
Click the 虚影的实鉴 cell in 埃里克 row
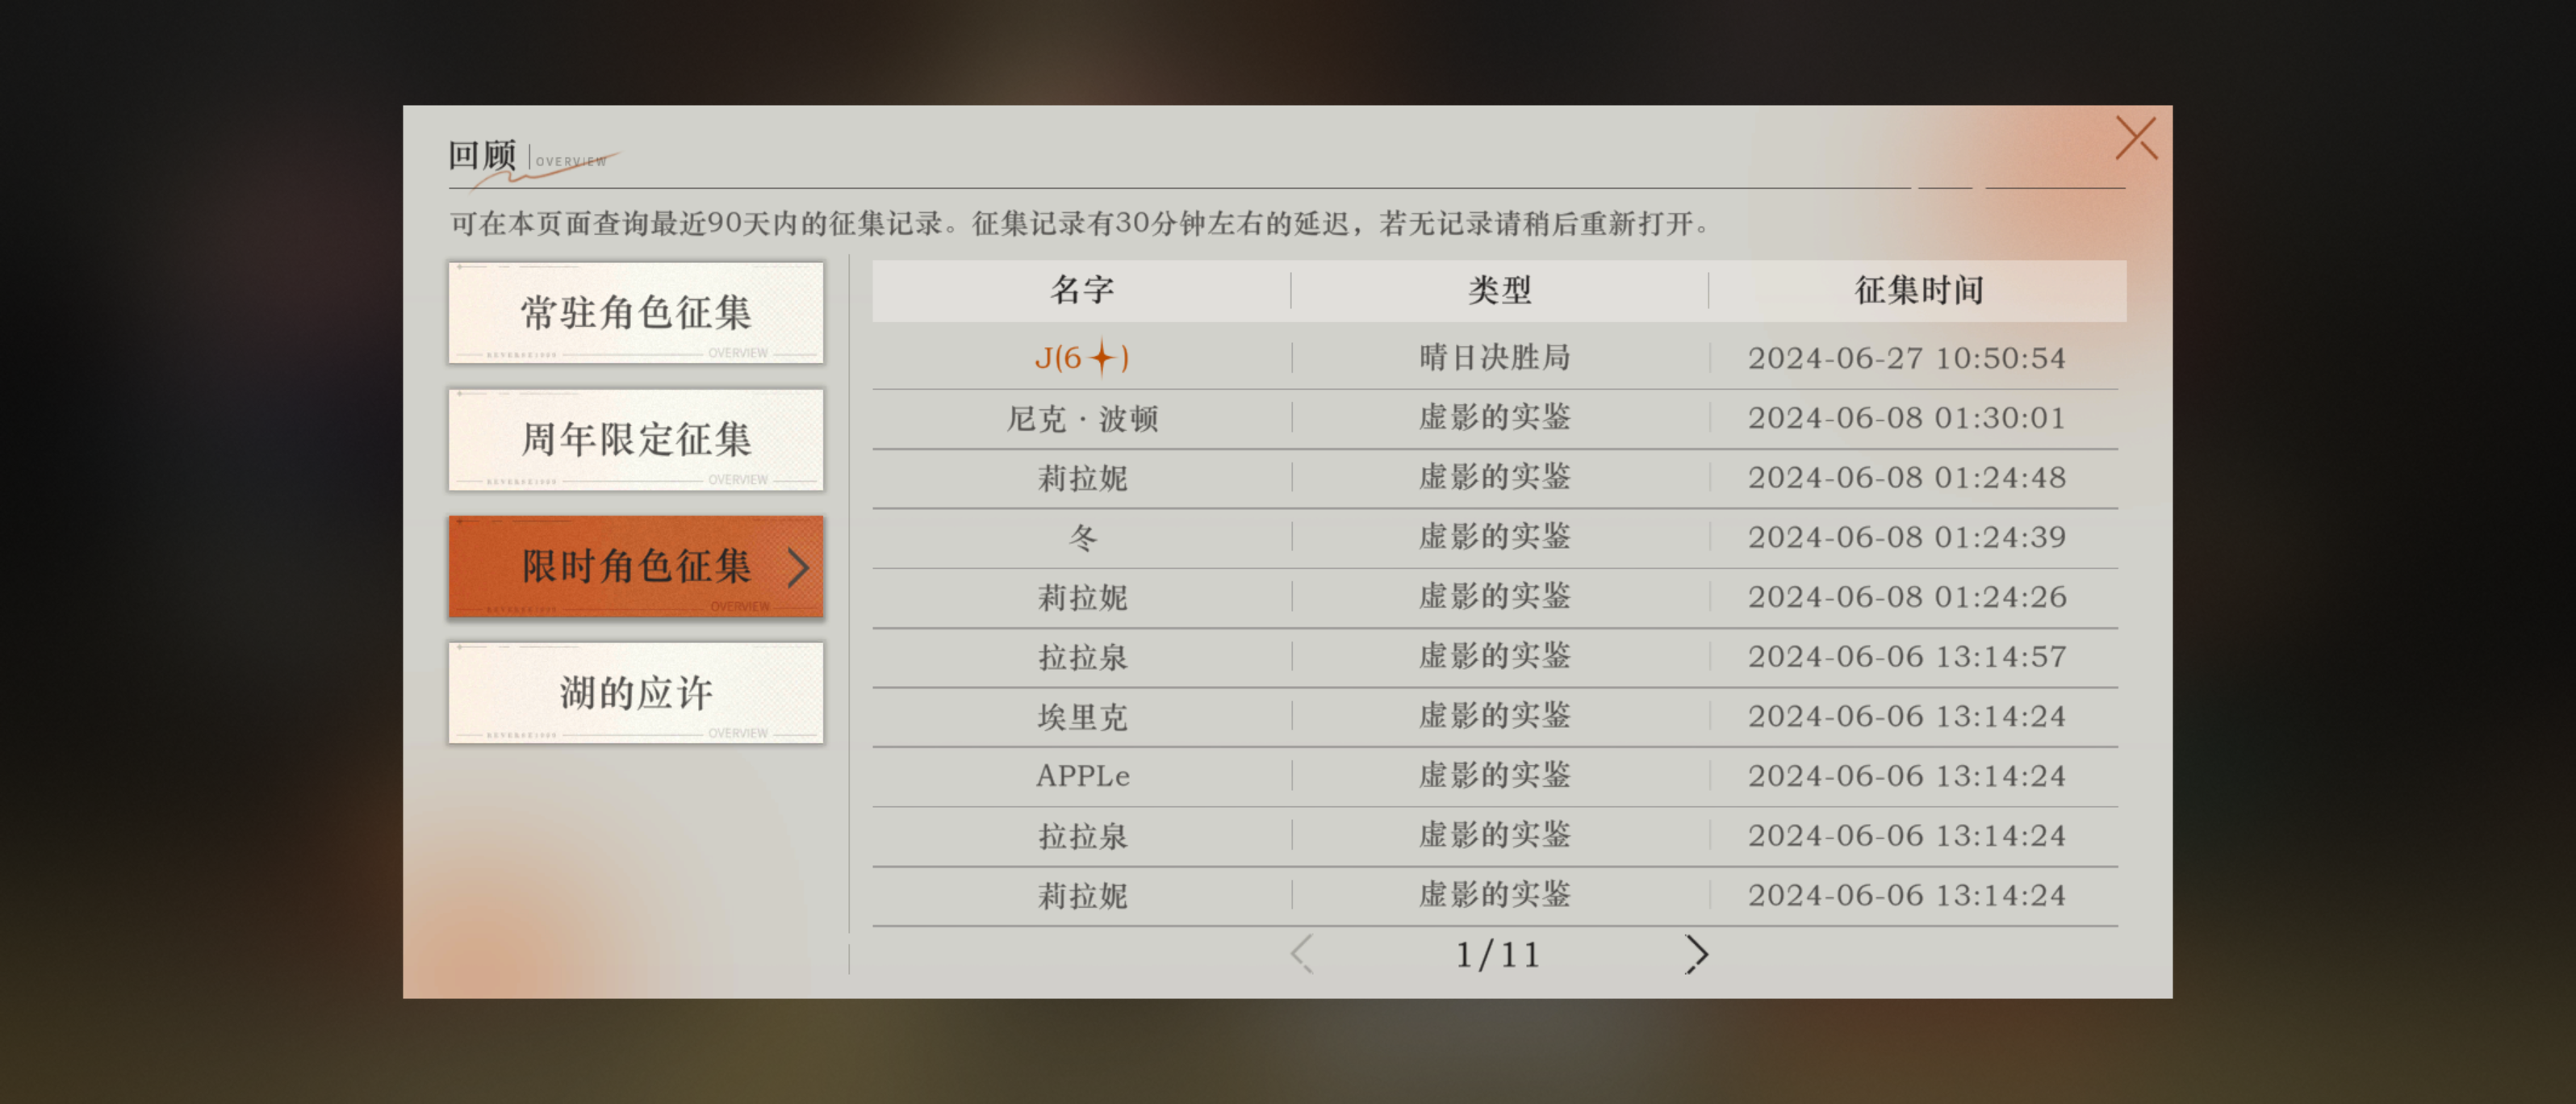tap(1495, 716)
